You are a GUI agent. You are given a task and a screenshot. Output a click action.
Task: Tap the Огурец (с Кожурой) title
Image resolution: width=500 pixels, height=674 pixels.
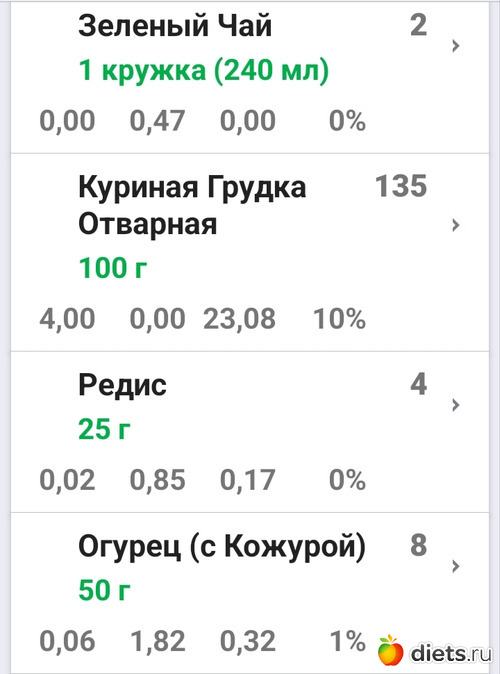click(222, 547)
